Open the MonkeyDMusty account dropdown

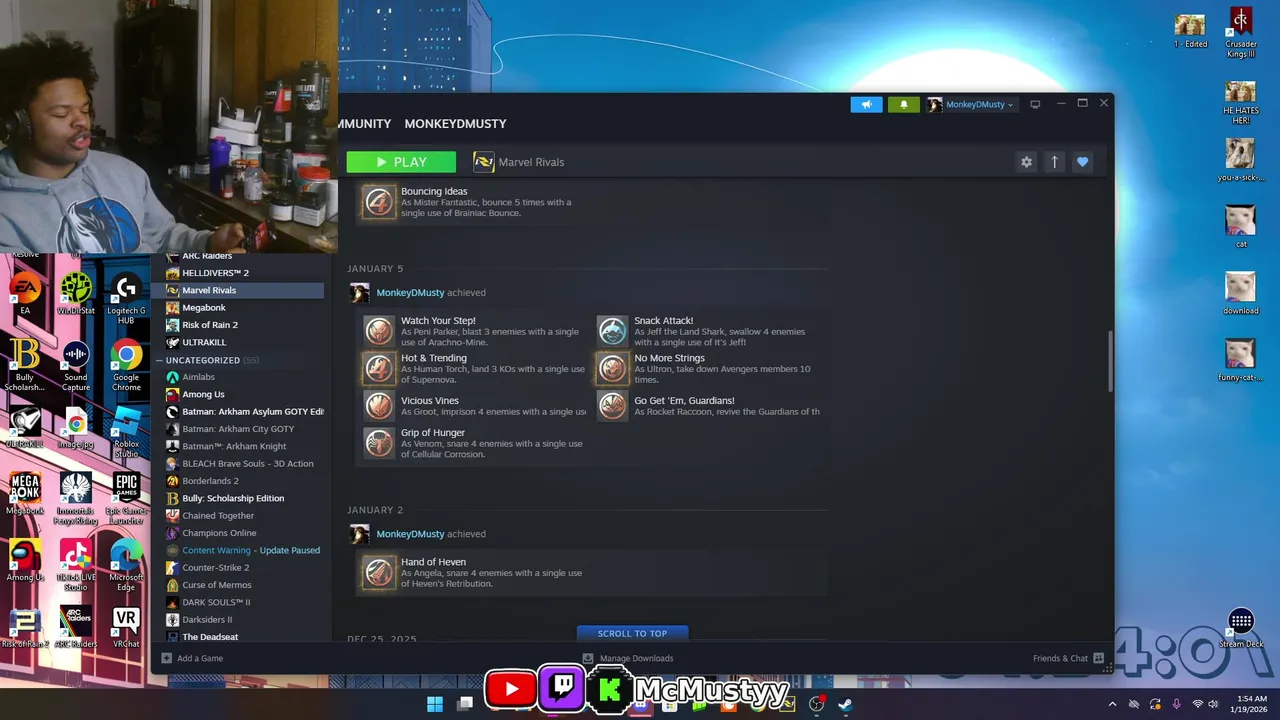point(970,104)
